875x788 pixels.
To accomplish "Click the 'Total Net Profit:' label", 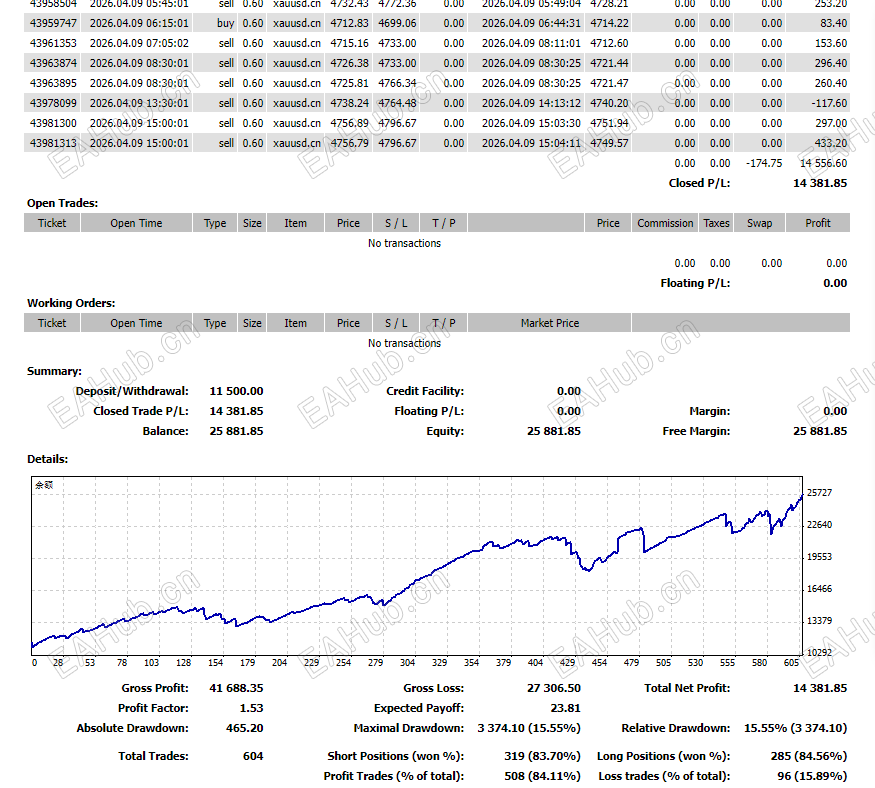I will point(687,688).
